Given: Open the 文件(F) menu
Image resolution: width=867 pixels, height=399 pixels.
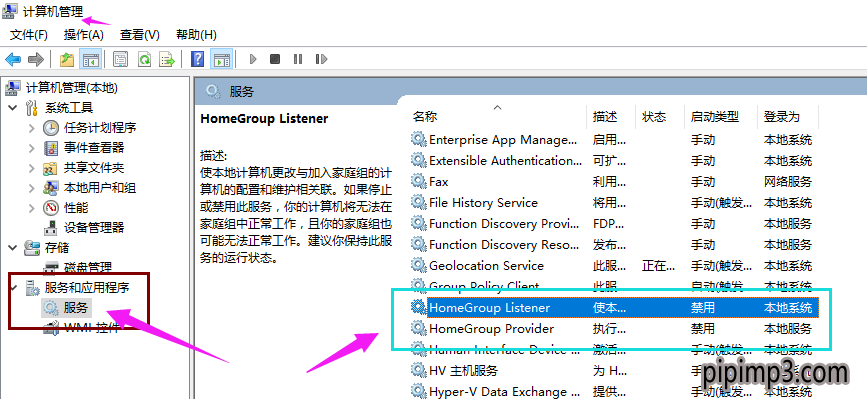Looking at the screenshot, I should coord(29,35).
